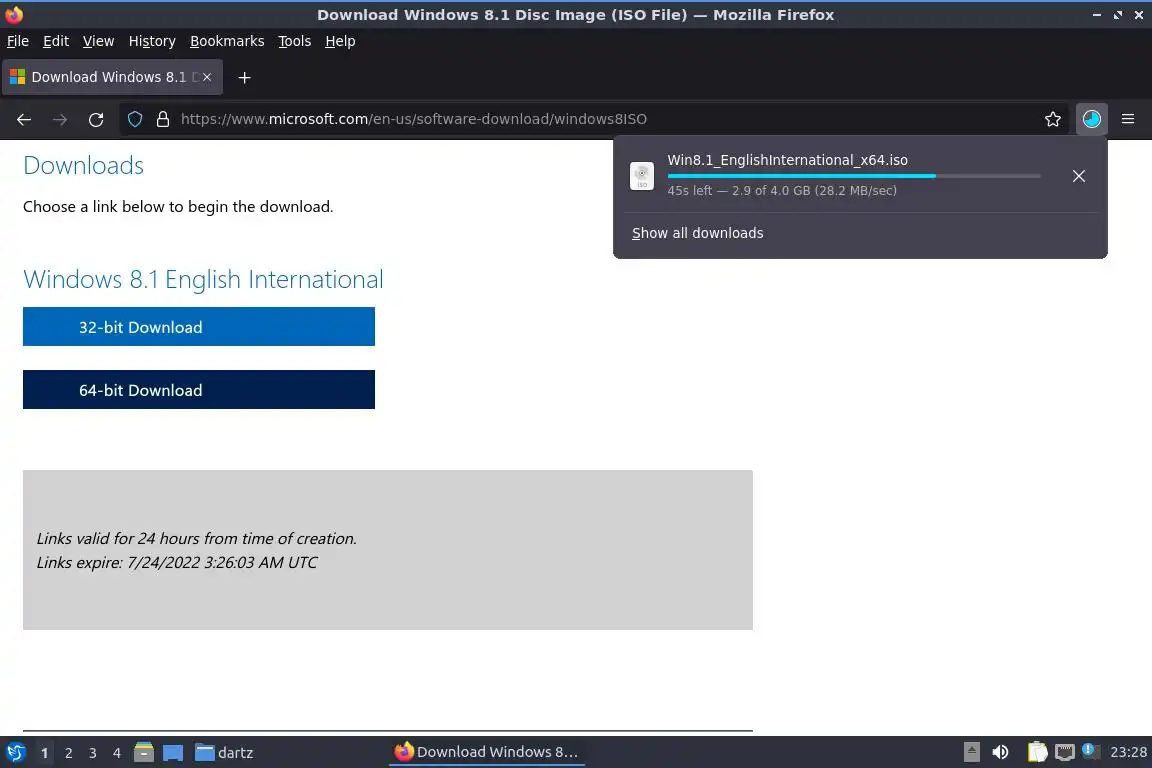Image resolution: width=1152 pixels, height=768 pixels.
Task: Open the Bookmarks menu
Action: [227, 41]
